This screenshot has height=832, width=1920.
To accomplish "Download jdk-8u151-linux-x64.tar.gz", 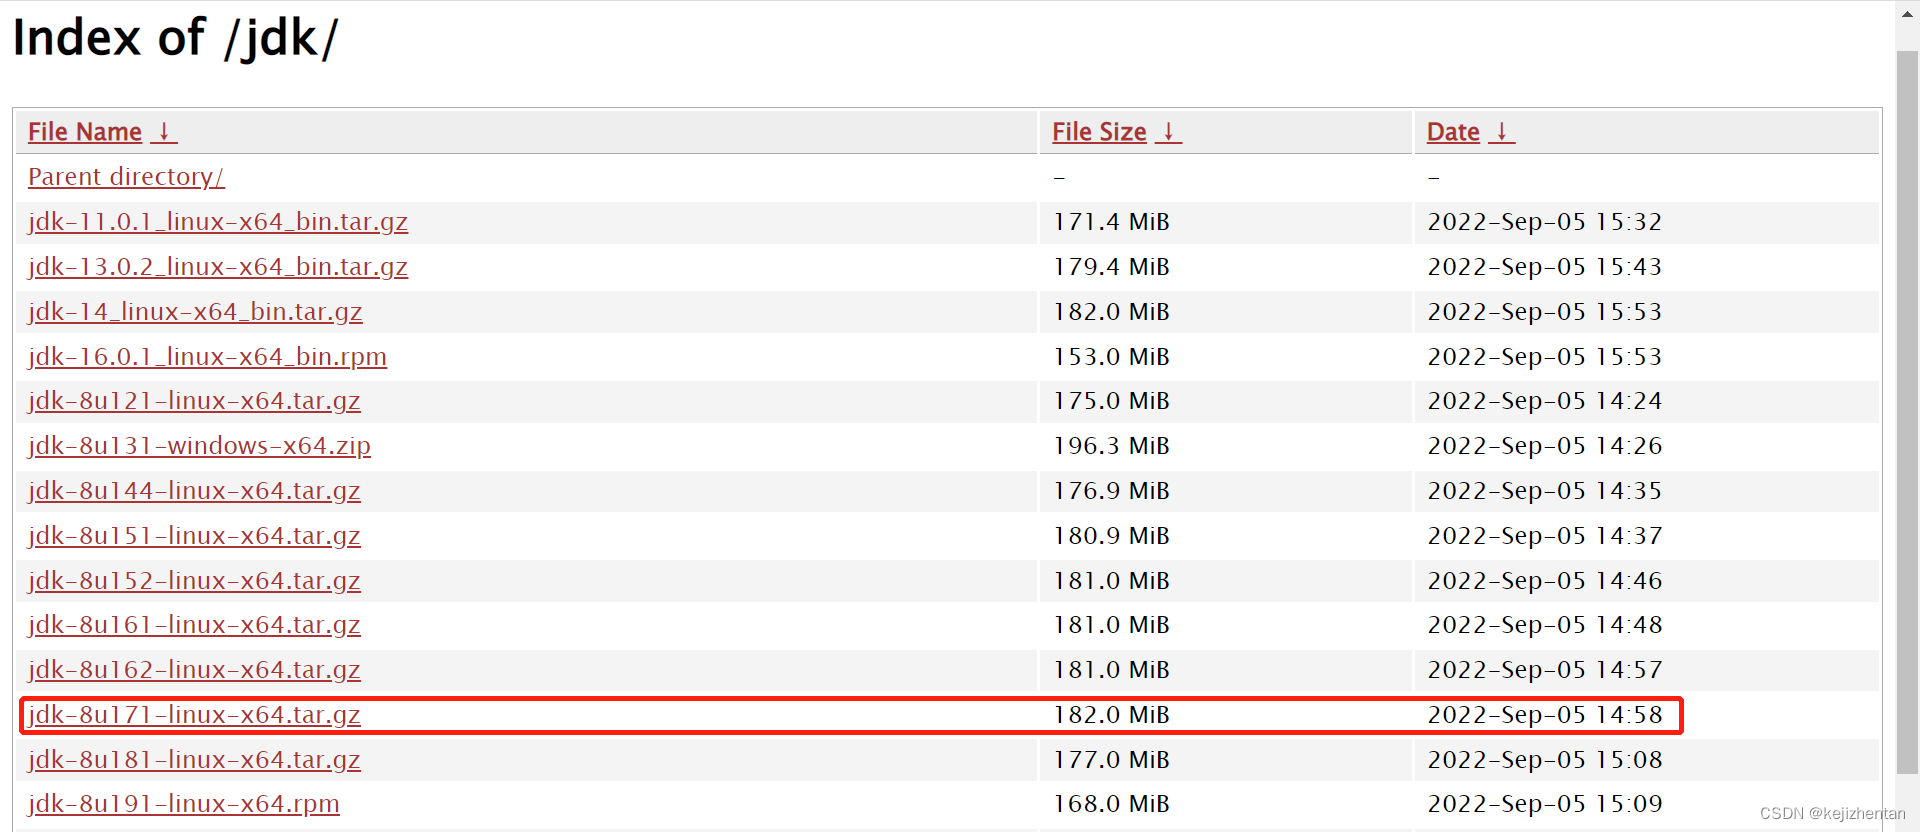I will 194,536.
